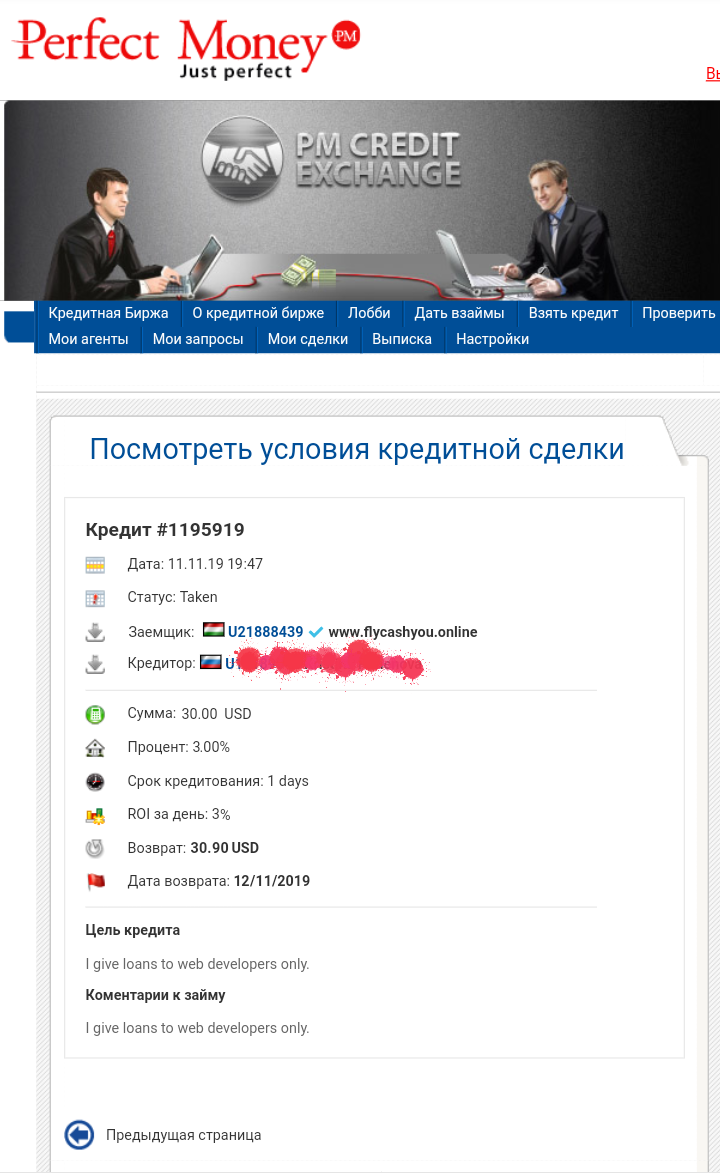Click the return arrow icon beside Возврат

click(x=95, y=848)
